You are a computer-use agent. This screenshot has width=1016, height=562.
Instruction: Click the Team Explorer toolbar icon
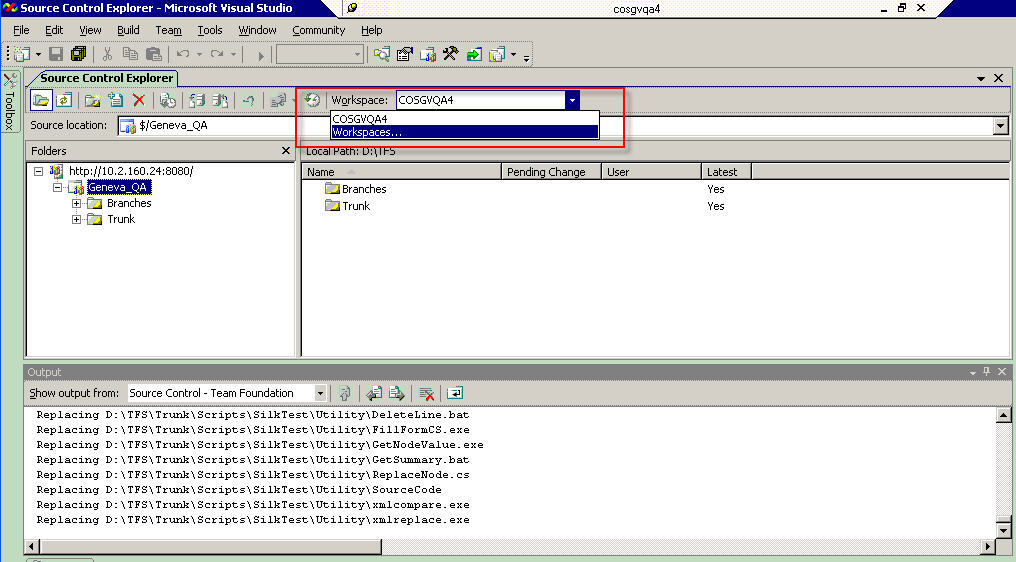428,54
